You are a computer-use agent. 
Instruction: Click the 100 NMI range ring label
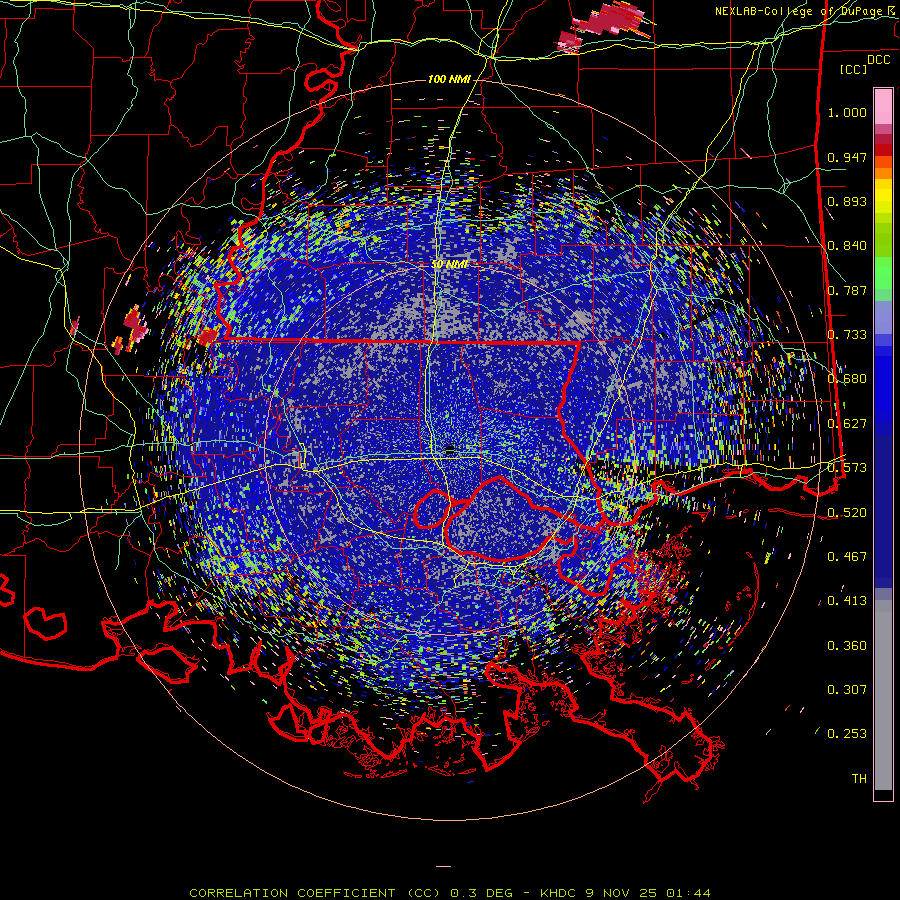449,79
